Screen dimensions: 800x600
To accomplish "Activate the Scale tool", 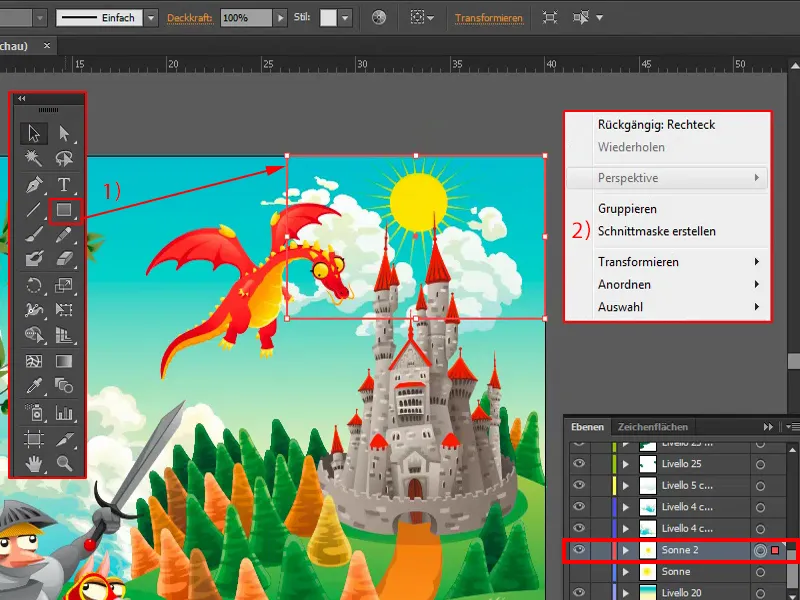I will click(64, 285).
